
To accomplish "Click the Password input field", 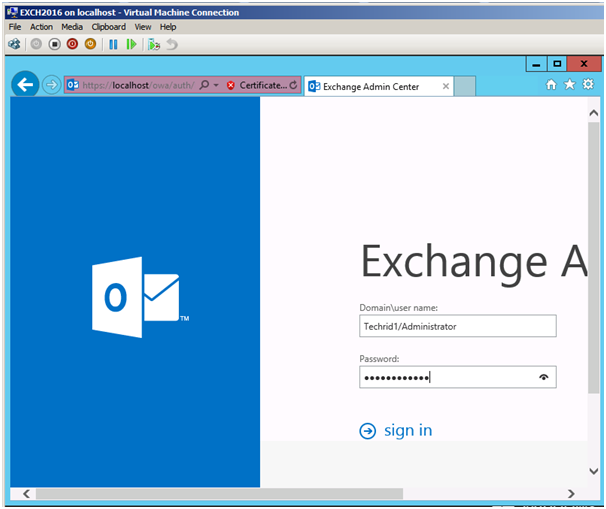I will (458, 377).
